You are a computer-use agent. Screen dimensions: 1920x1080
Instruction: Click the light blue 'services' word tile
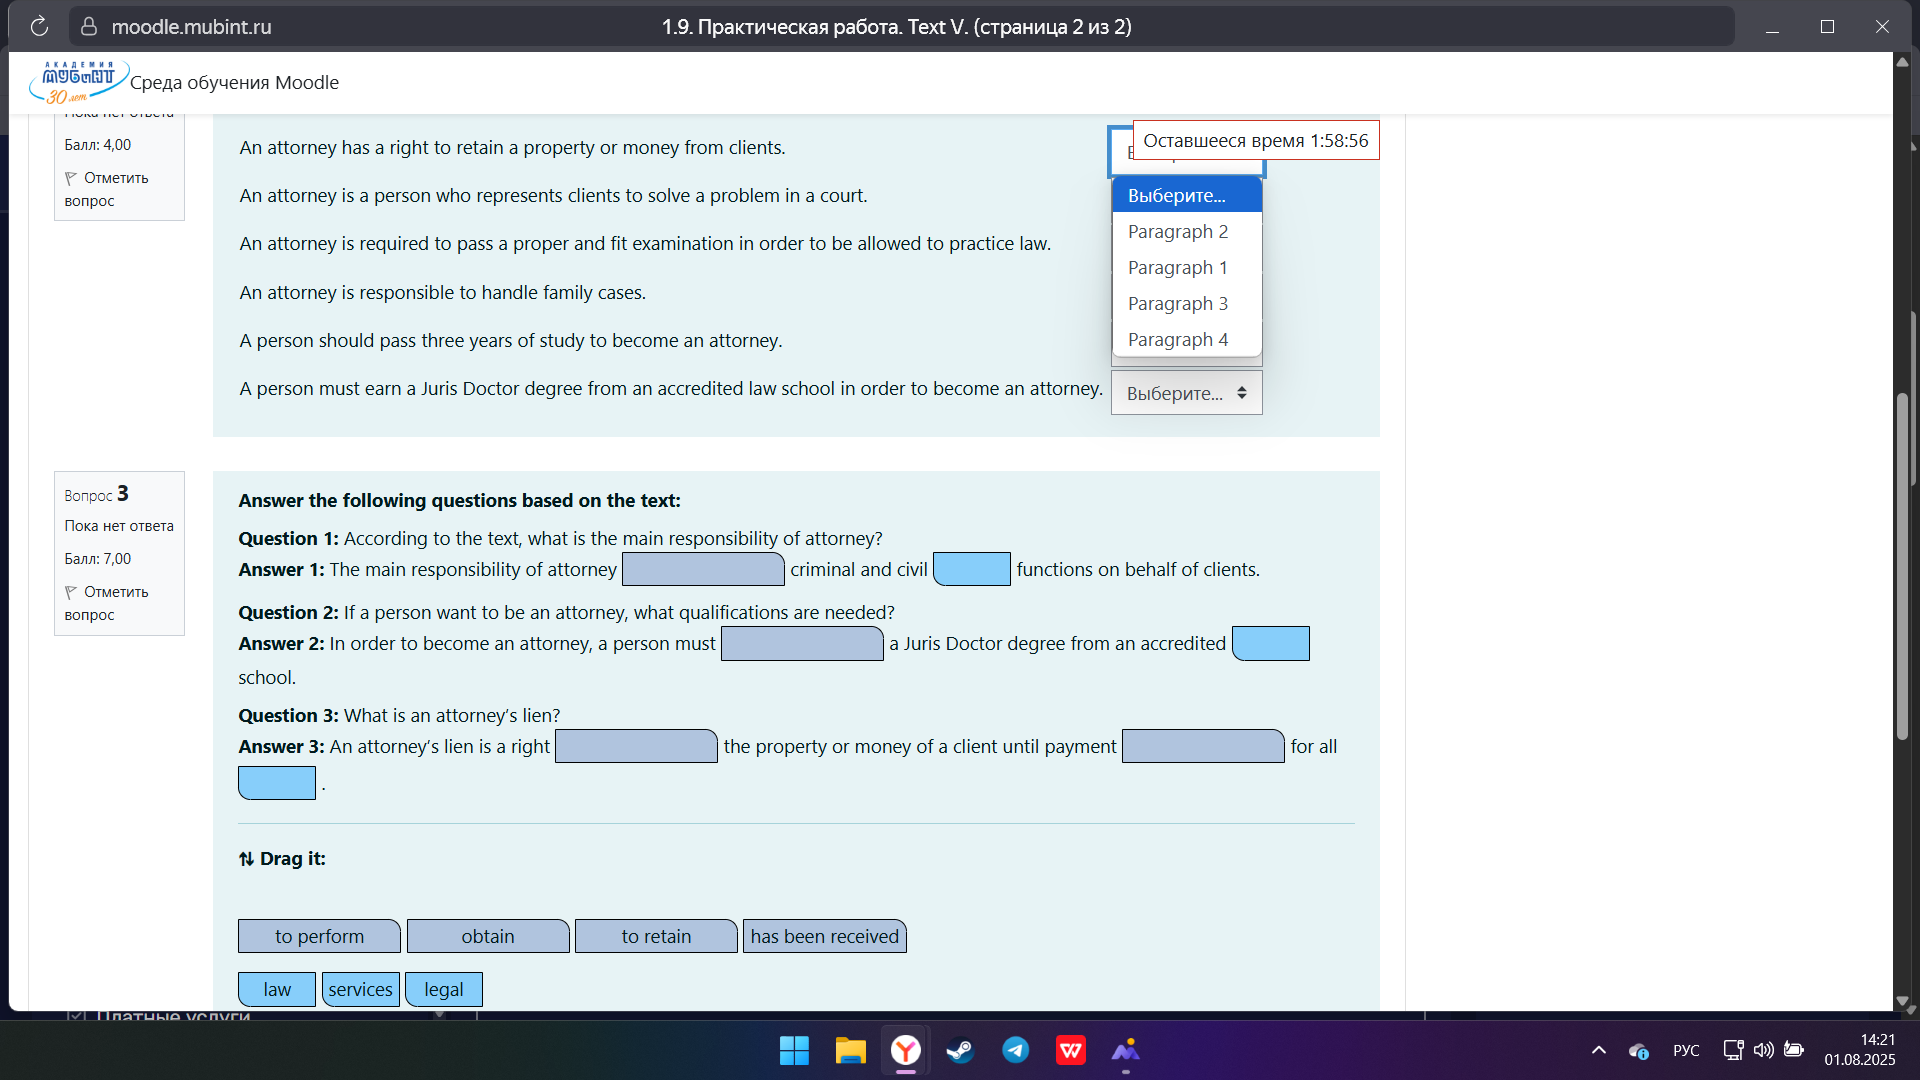tap(360, 990)
